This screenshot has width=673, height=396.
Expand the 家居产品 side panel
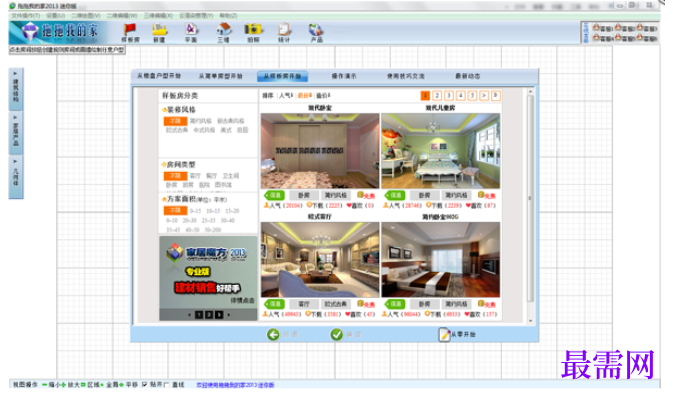click(16, 133)
